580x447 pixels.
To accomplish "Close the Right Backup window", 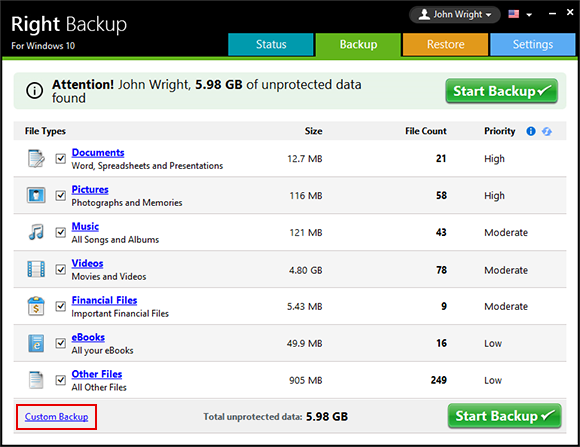I will (x=570, y=13).
